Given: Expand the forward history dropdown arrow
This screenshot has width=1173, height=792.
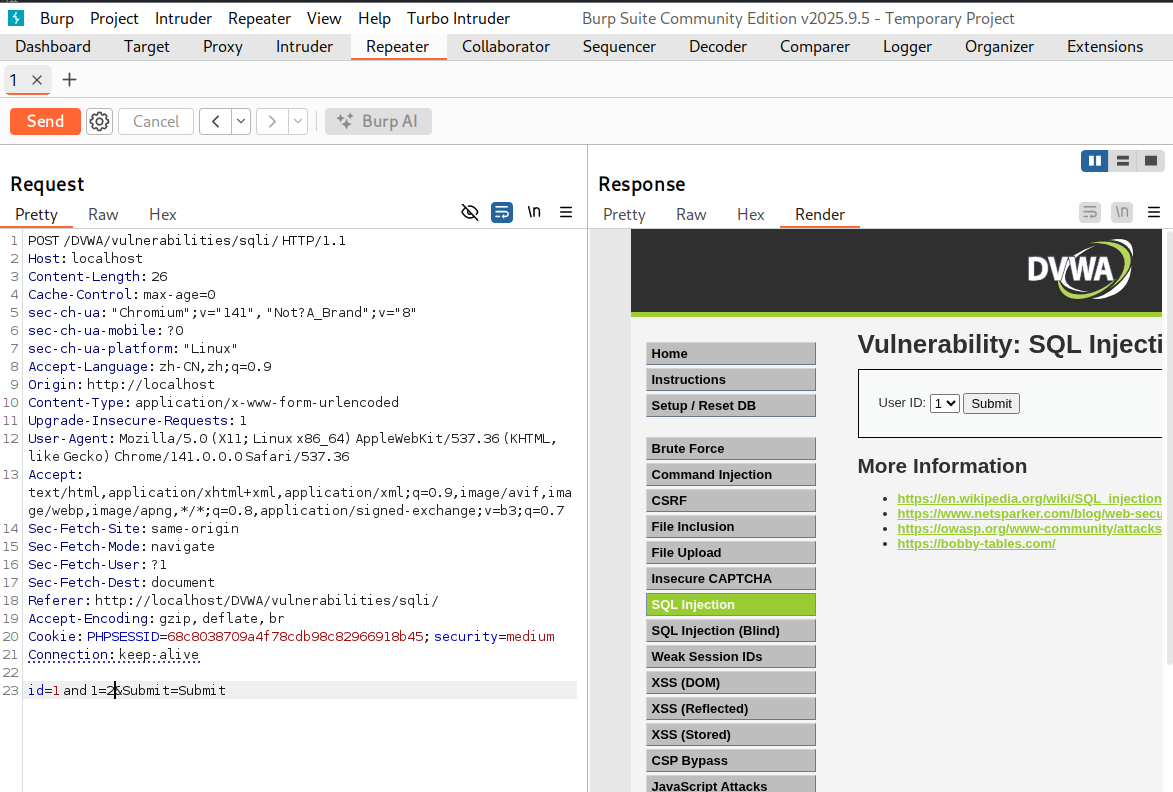Looking at the screenshot, I should (298, 121).
